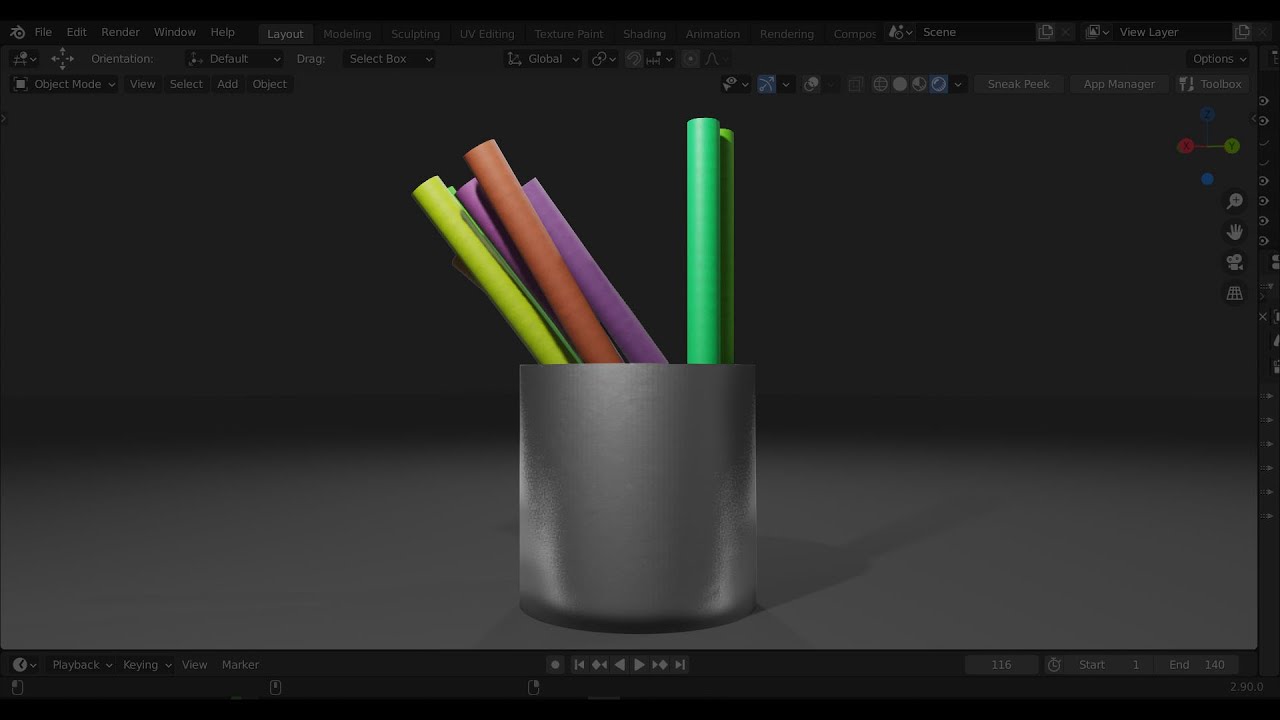This screenshot has width=1280, height=720.
Task: Switch to material preview shading
Action: tap(919, 84)
